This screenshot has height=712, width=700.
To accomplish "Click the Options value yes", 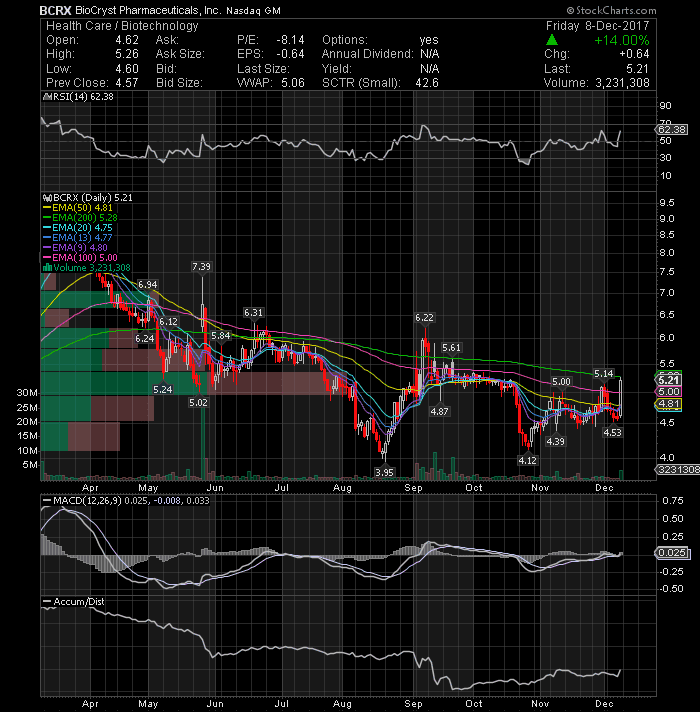I will pos(429,40).
